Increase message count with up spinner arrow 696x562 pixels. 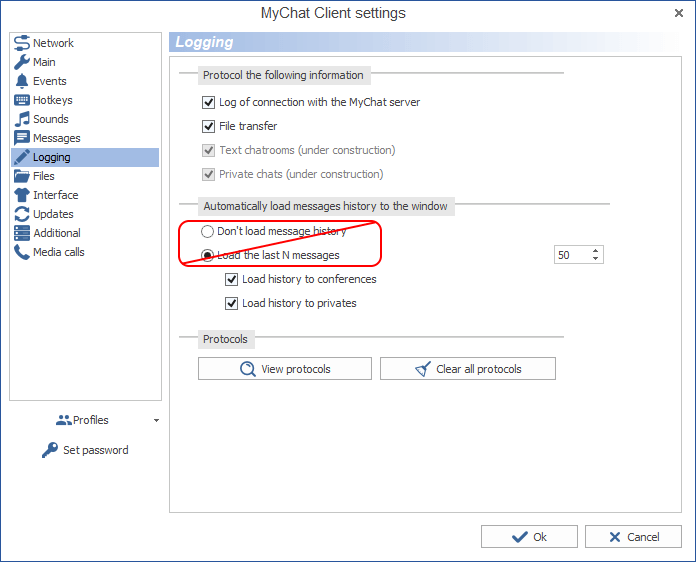point(595,251)
